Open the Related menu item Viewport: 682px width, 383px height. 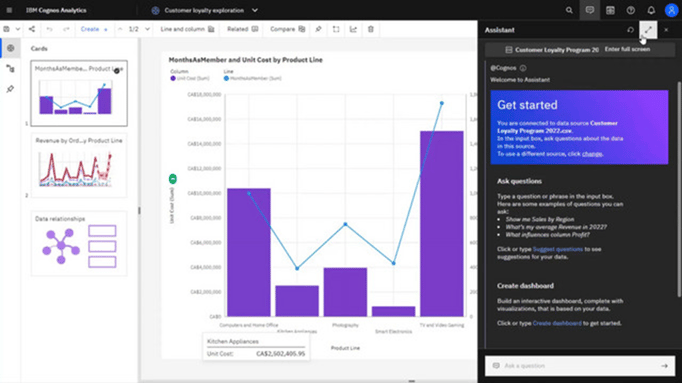click(242, 29)
